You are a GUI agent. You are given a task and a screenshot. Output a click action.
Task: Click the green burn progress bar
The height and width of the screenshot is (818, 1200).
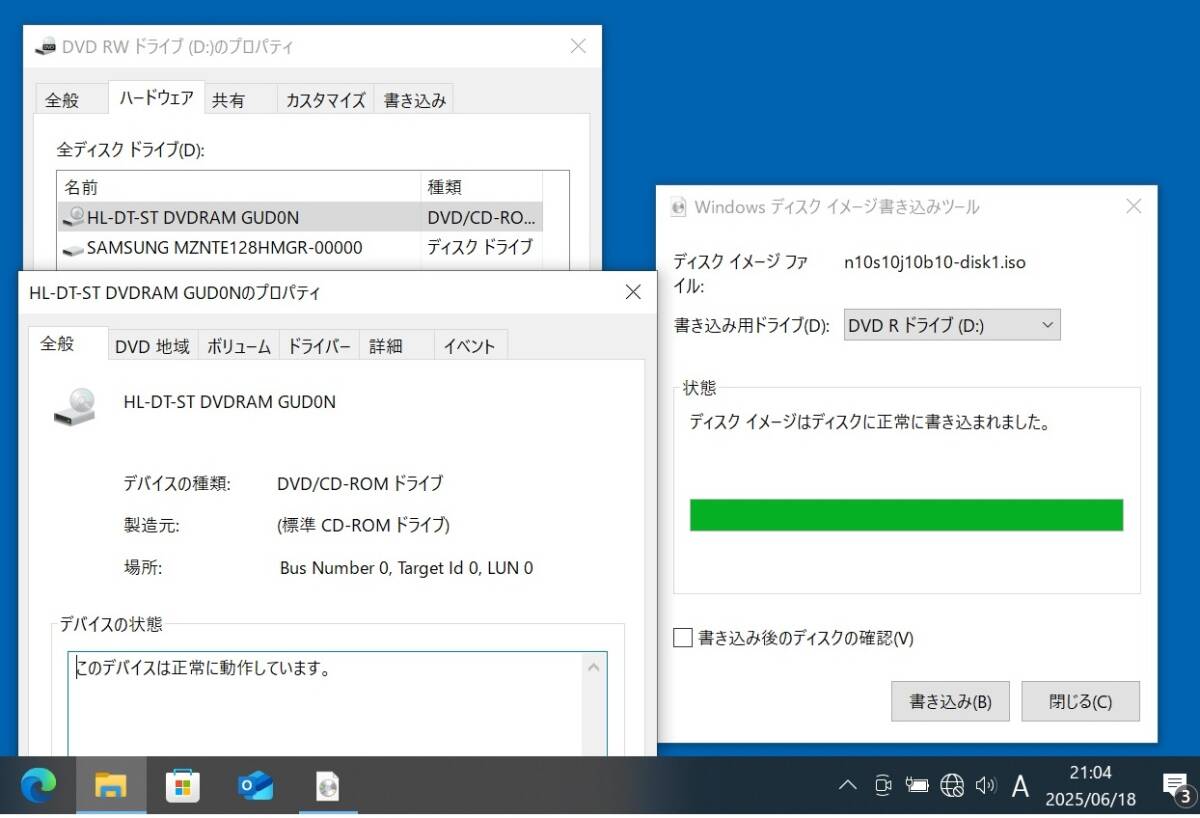click(906, 515)
